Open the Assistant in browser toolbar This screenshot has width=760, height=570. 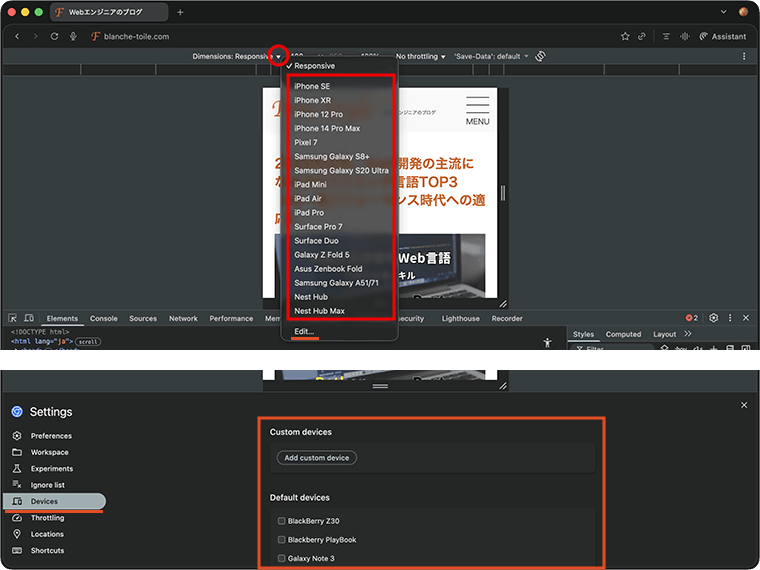pyautogui.click(x=722, y=36)
